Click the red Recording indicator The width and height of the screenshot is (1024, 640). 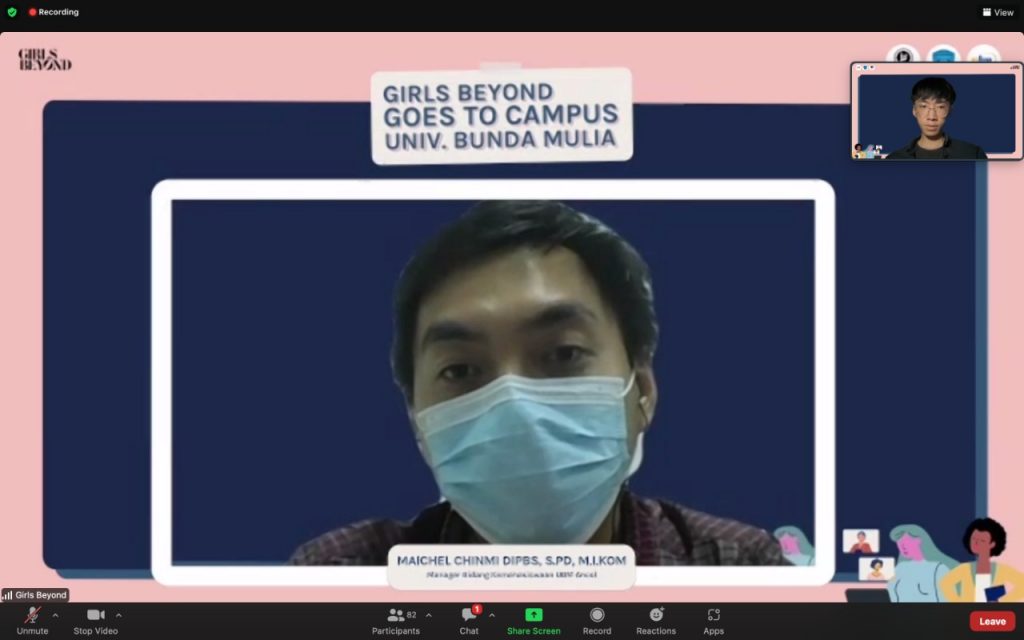tap(54, 12)
